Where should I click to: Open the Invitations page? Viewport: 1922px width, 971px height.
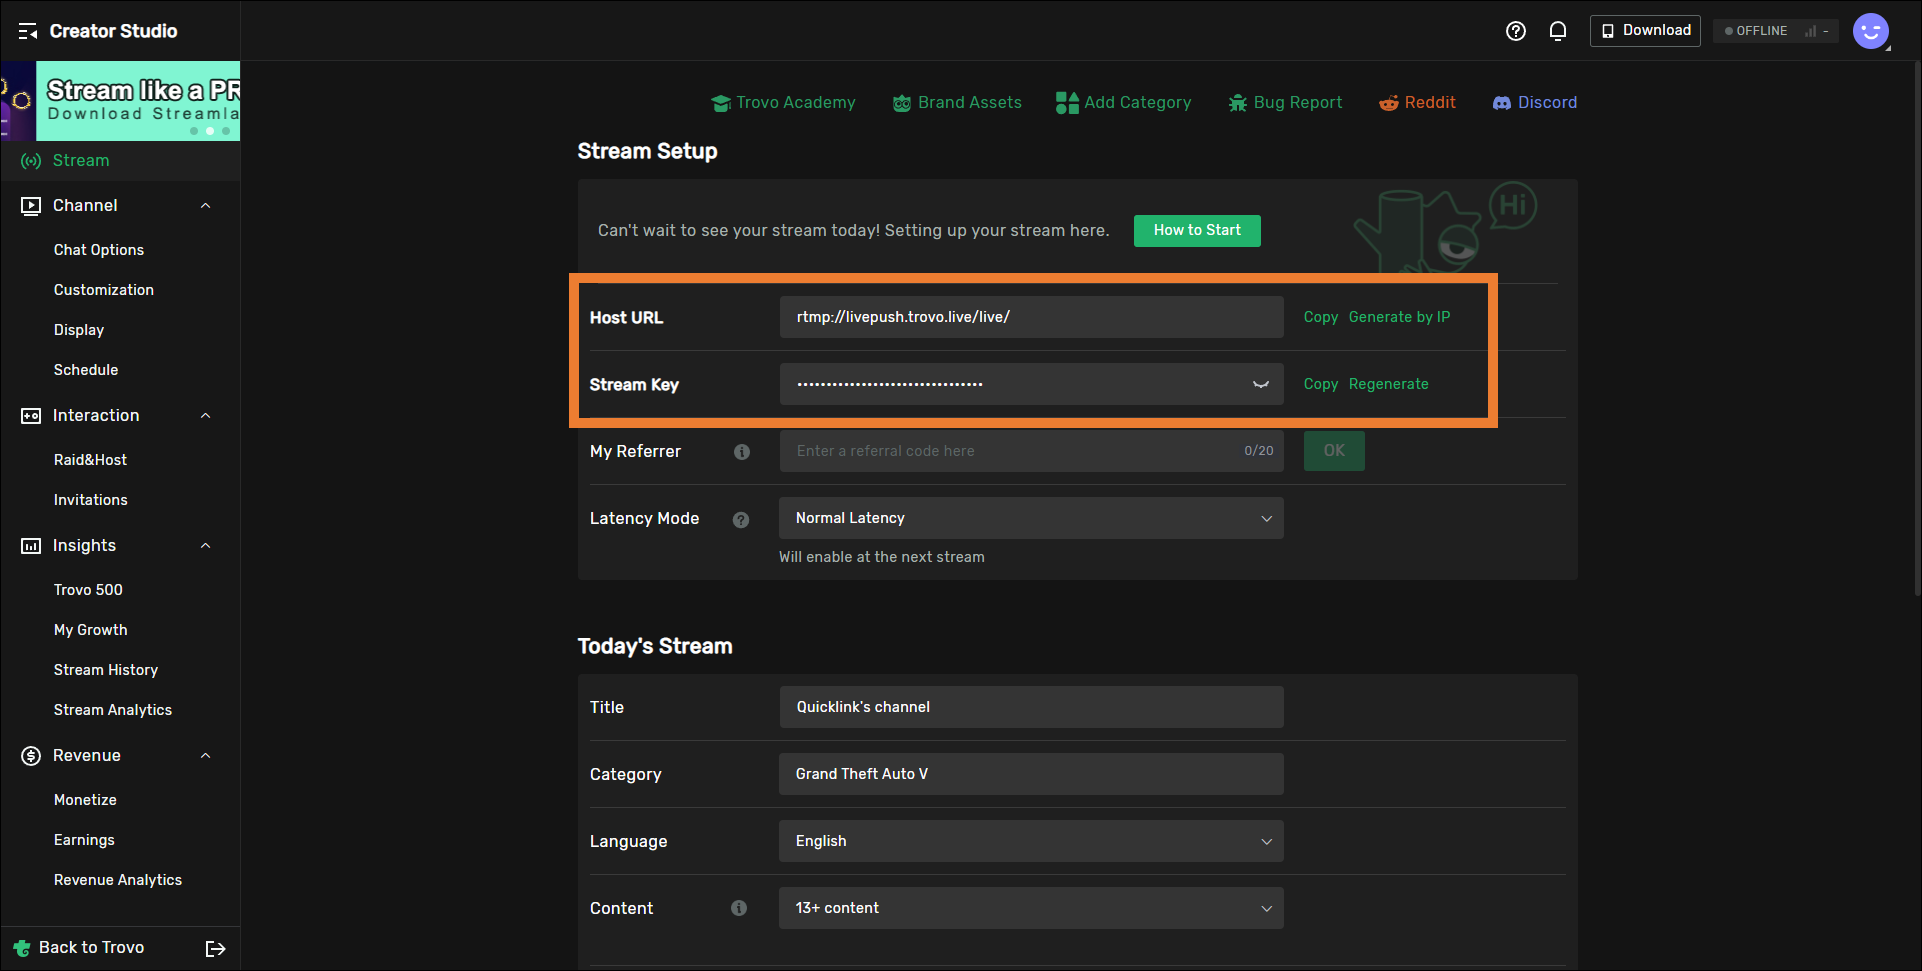[91, 500]
